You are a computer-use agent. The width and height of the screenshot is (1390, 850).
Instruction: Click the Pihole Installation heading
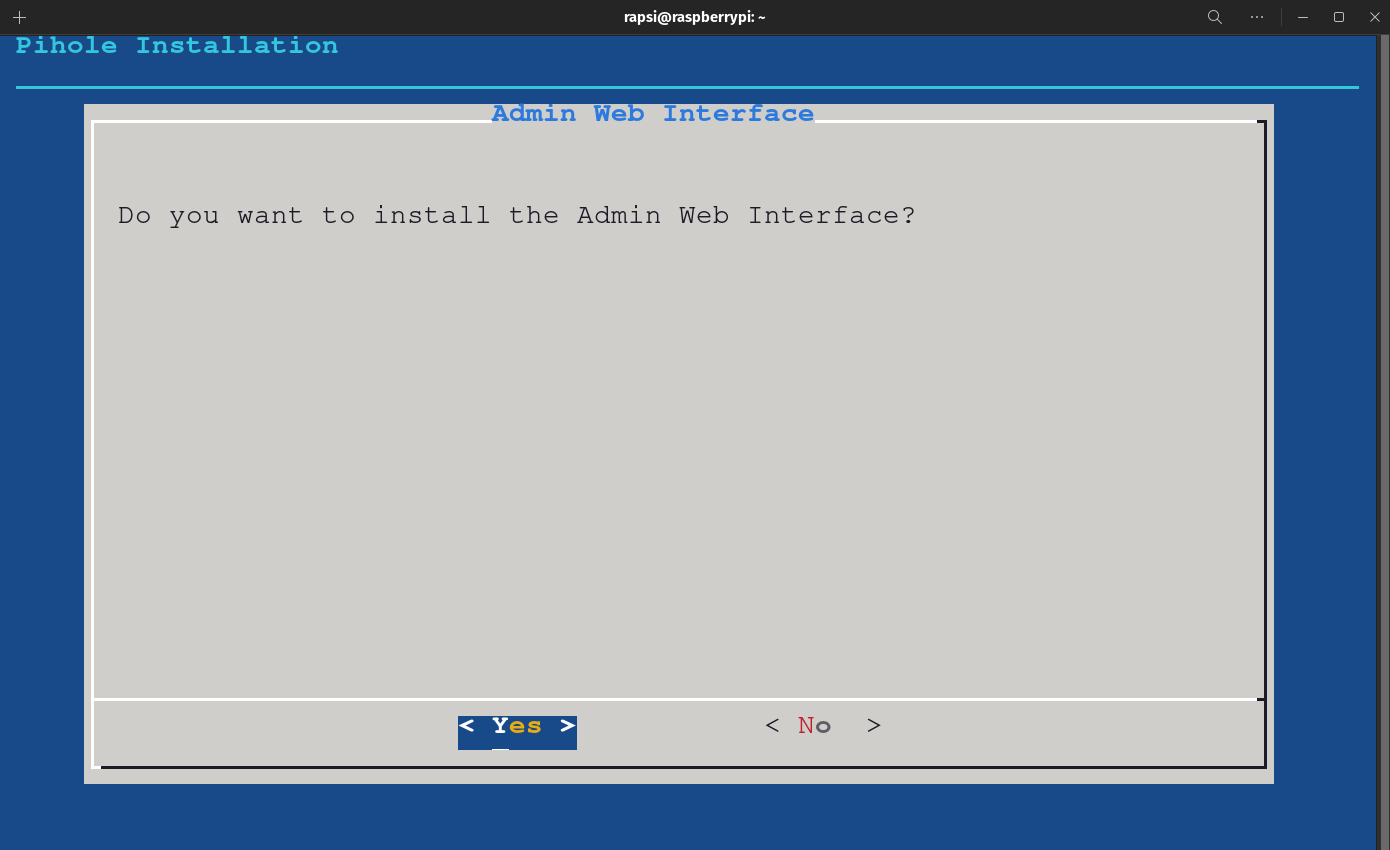pyautogui.click(x=177, y=46)
